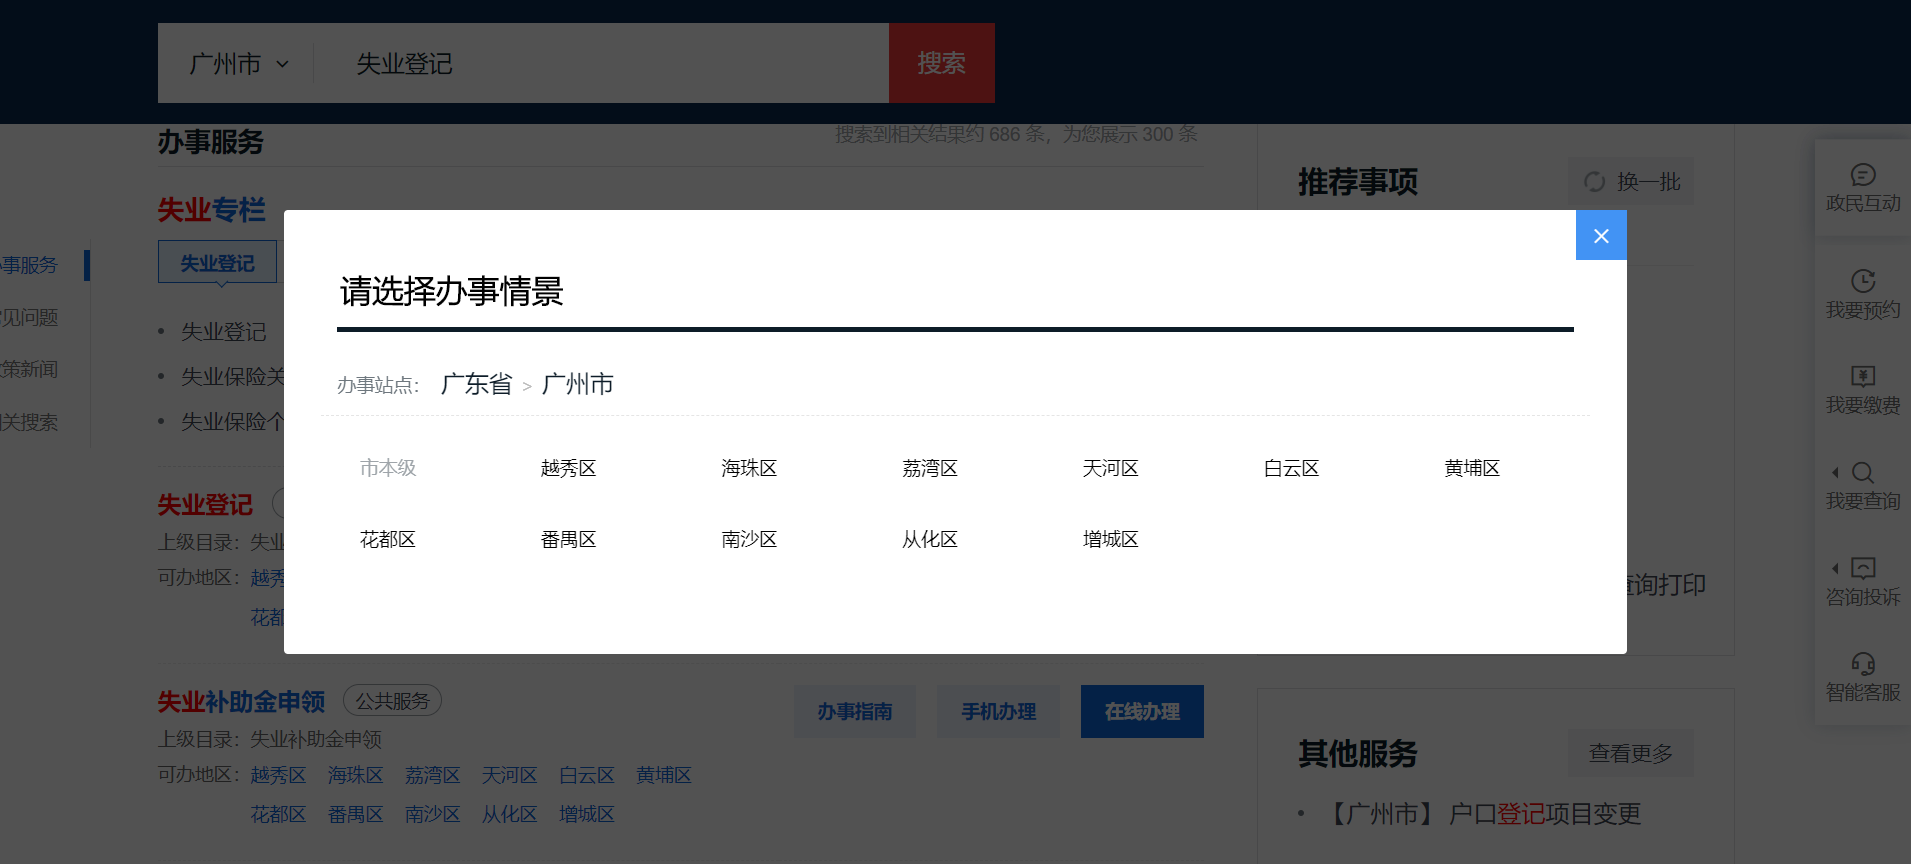Open the 咨询投诉 sidebar icon

coord(1862,568)
